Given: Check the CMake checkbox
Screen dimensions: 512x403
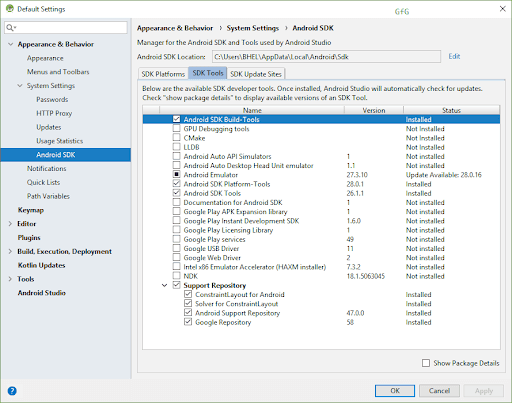Looking at the screenshot, I should (x=176, y=138).
